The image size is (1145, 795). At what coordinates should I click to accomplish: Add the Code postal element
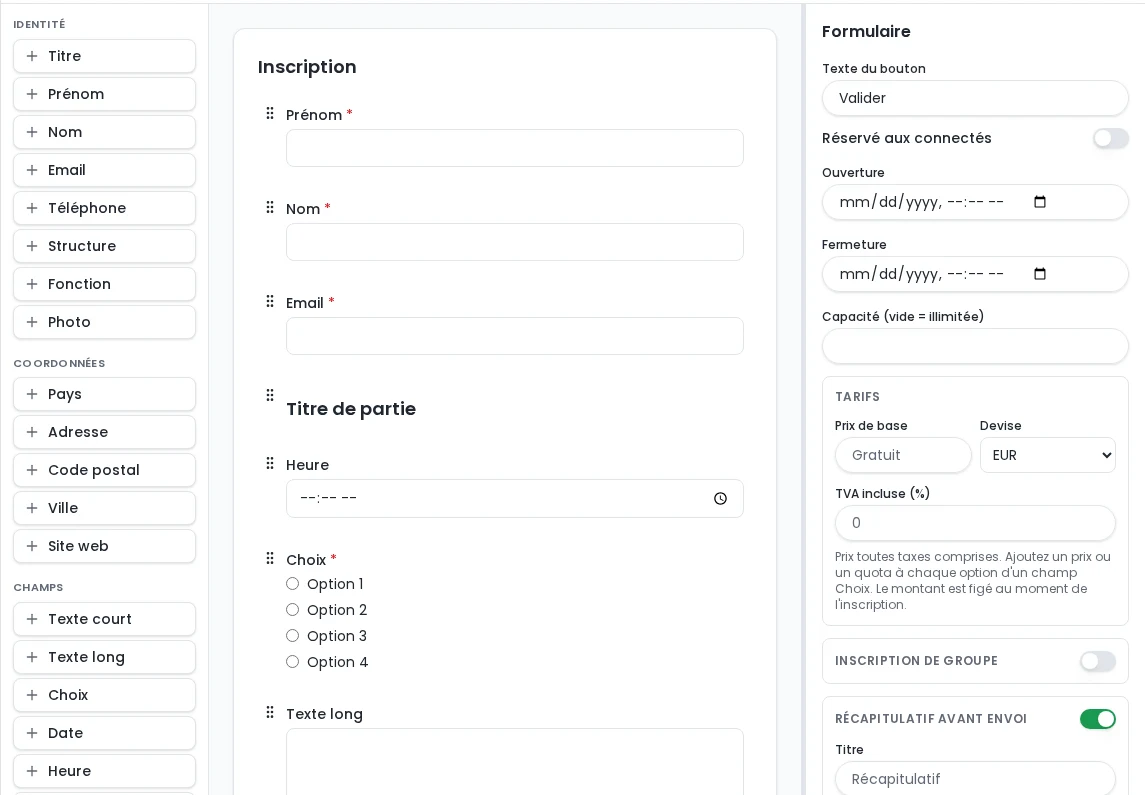104,470
